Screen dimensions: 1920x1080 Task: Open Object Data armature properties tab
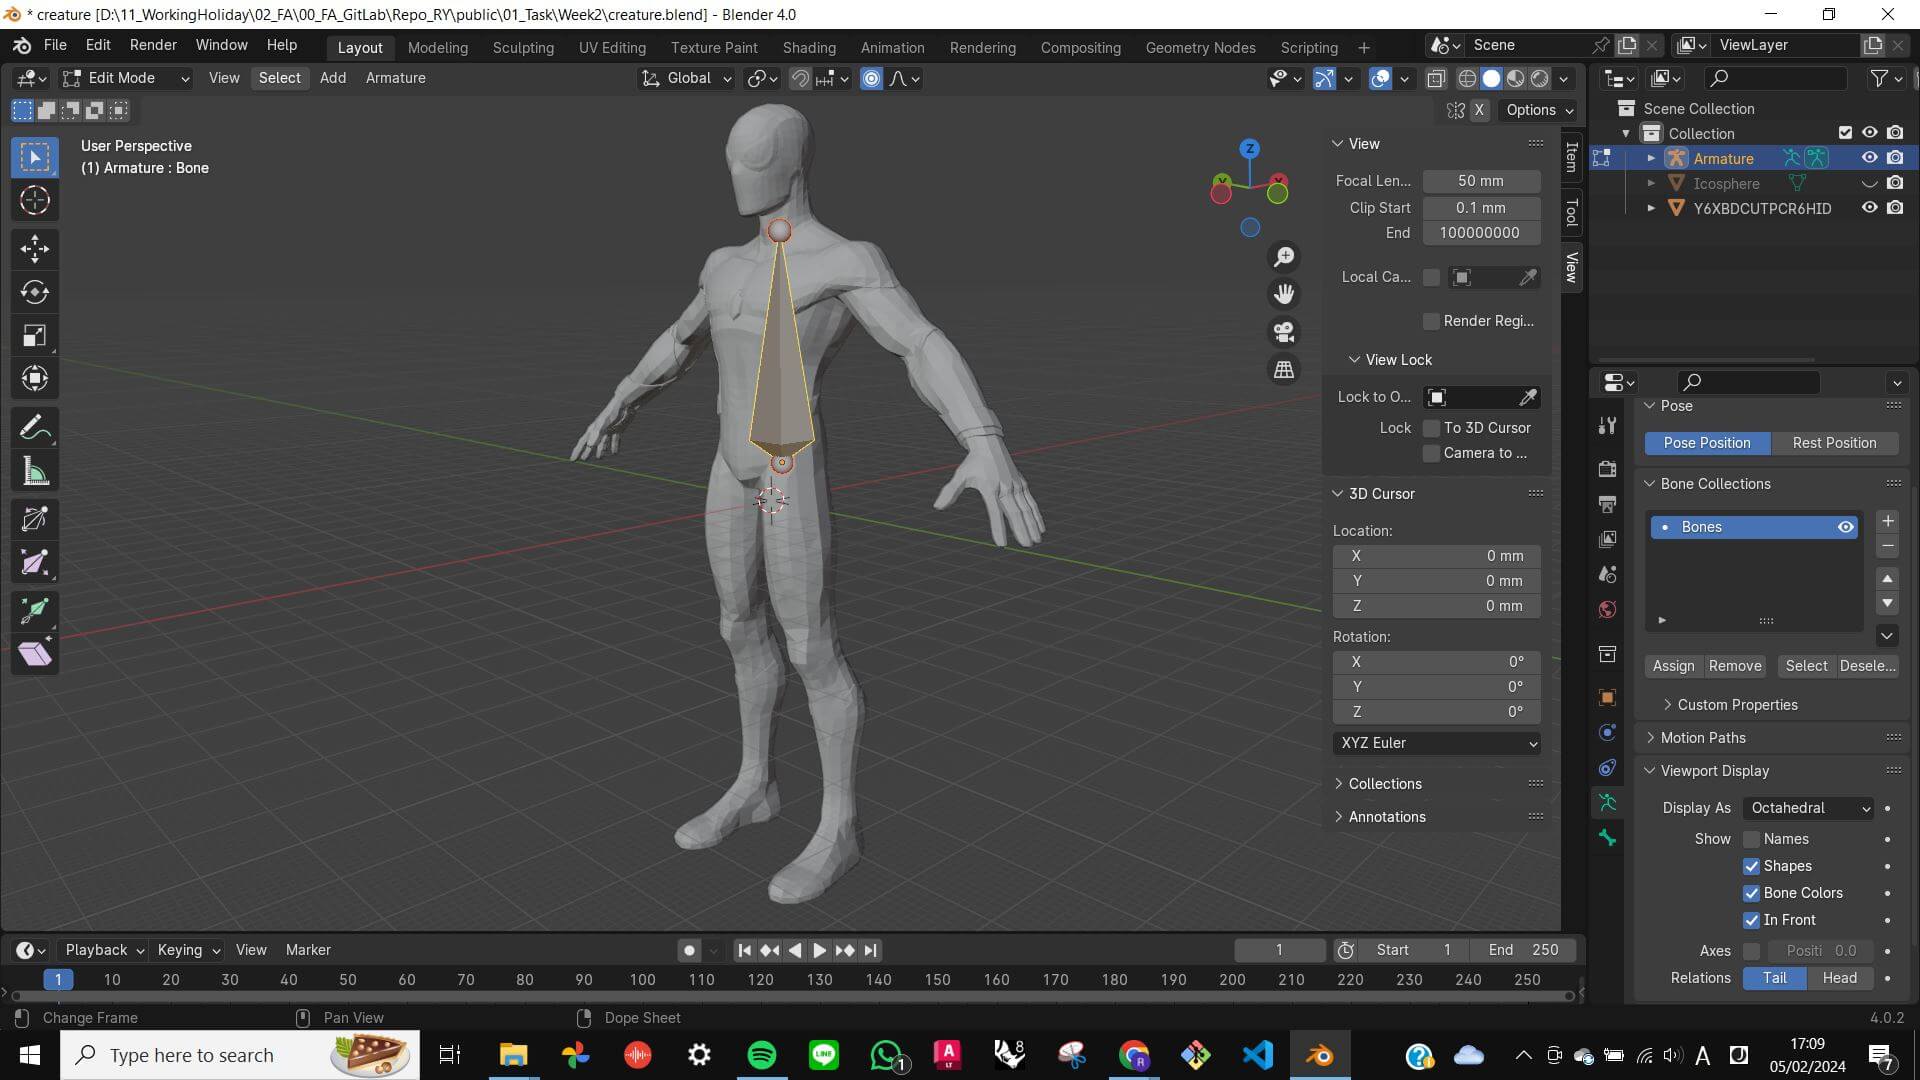coord(1607,802)
